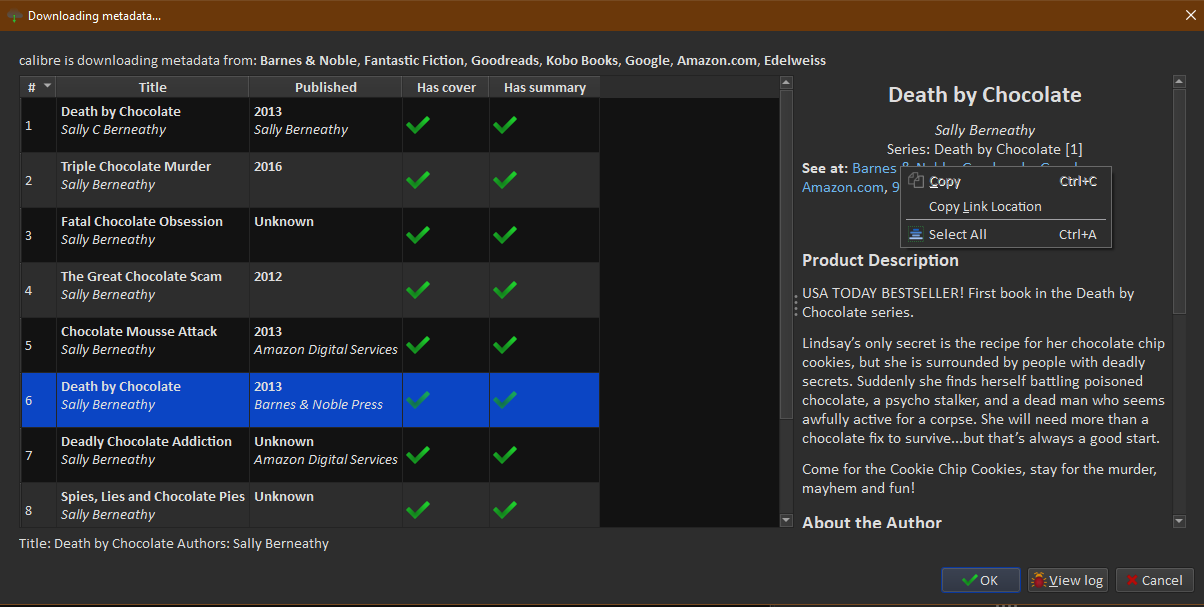Image resolution: width=1204 pixels, height=607 pixels.
Task: Click Has summary checkmark for Triple Chocolate Murder
Action: pos(505,180)
